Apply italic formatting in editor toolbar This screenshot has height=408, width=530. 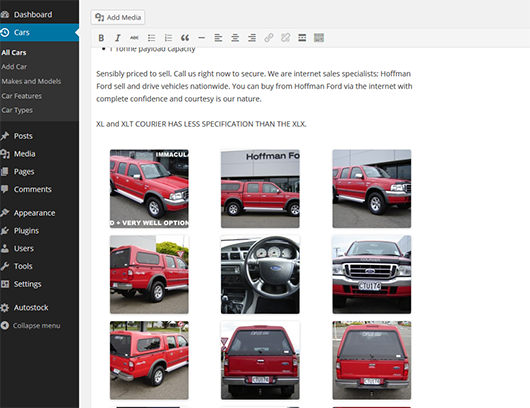click(x=118, y=38)
